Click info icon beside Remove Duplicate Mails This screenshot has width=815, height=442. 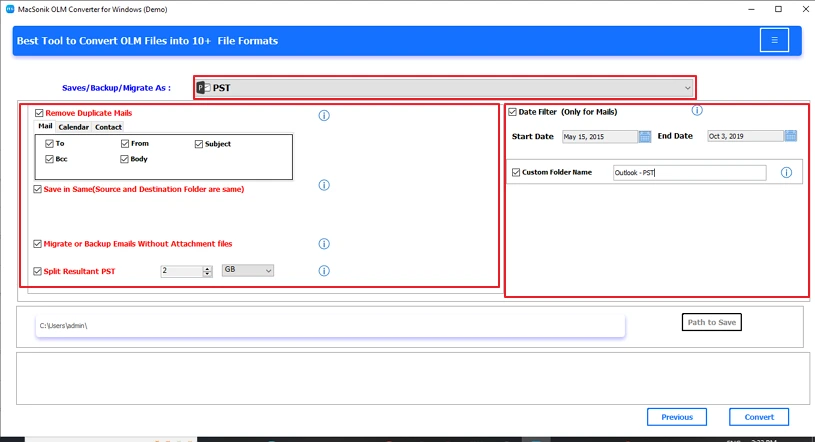point(324,116)
